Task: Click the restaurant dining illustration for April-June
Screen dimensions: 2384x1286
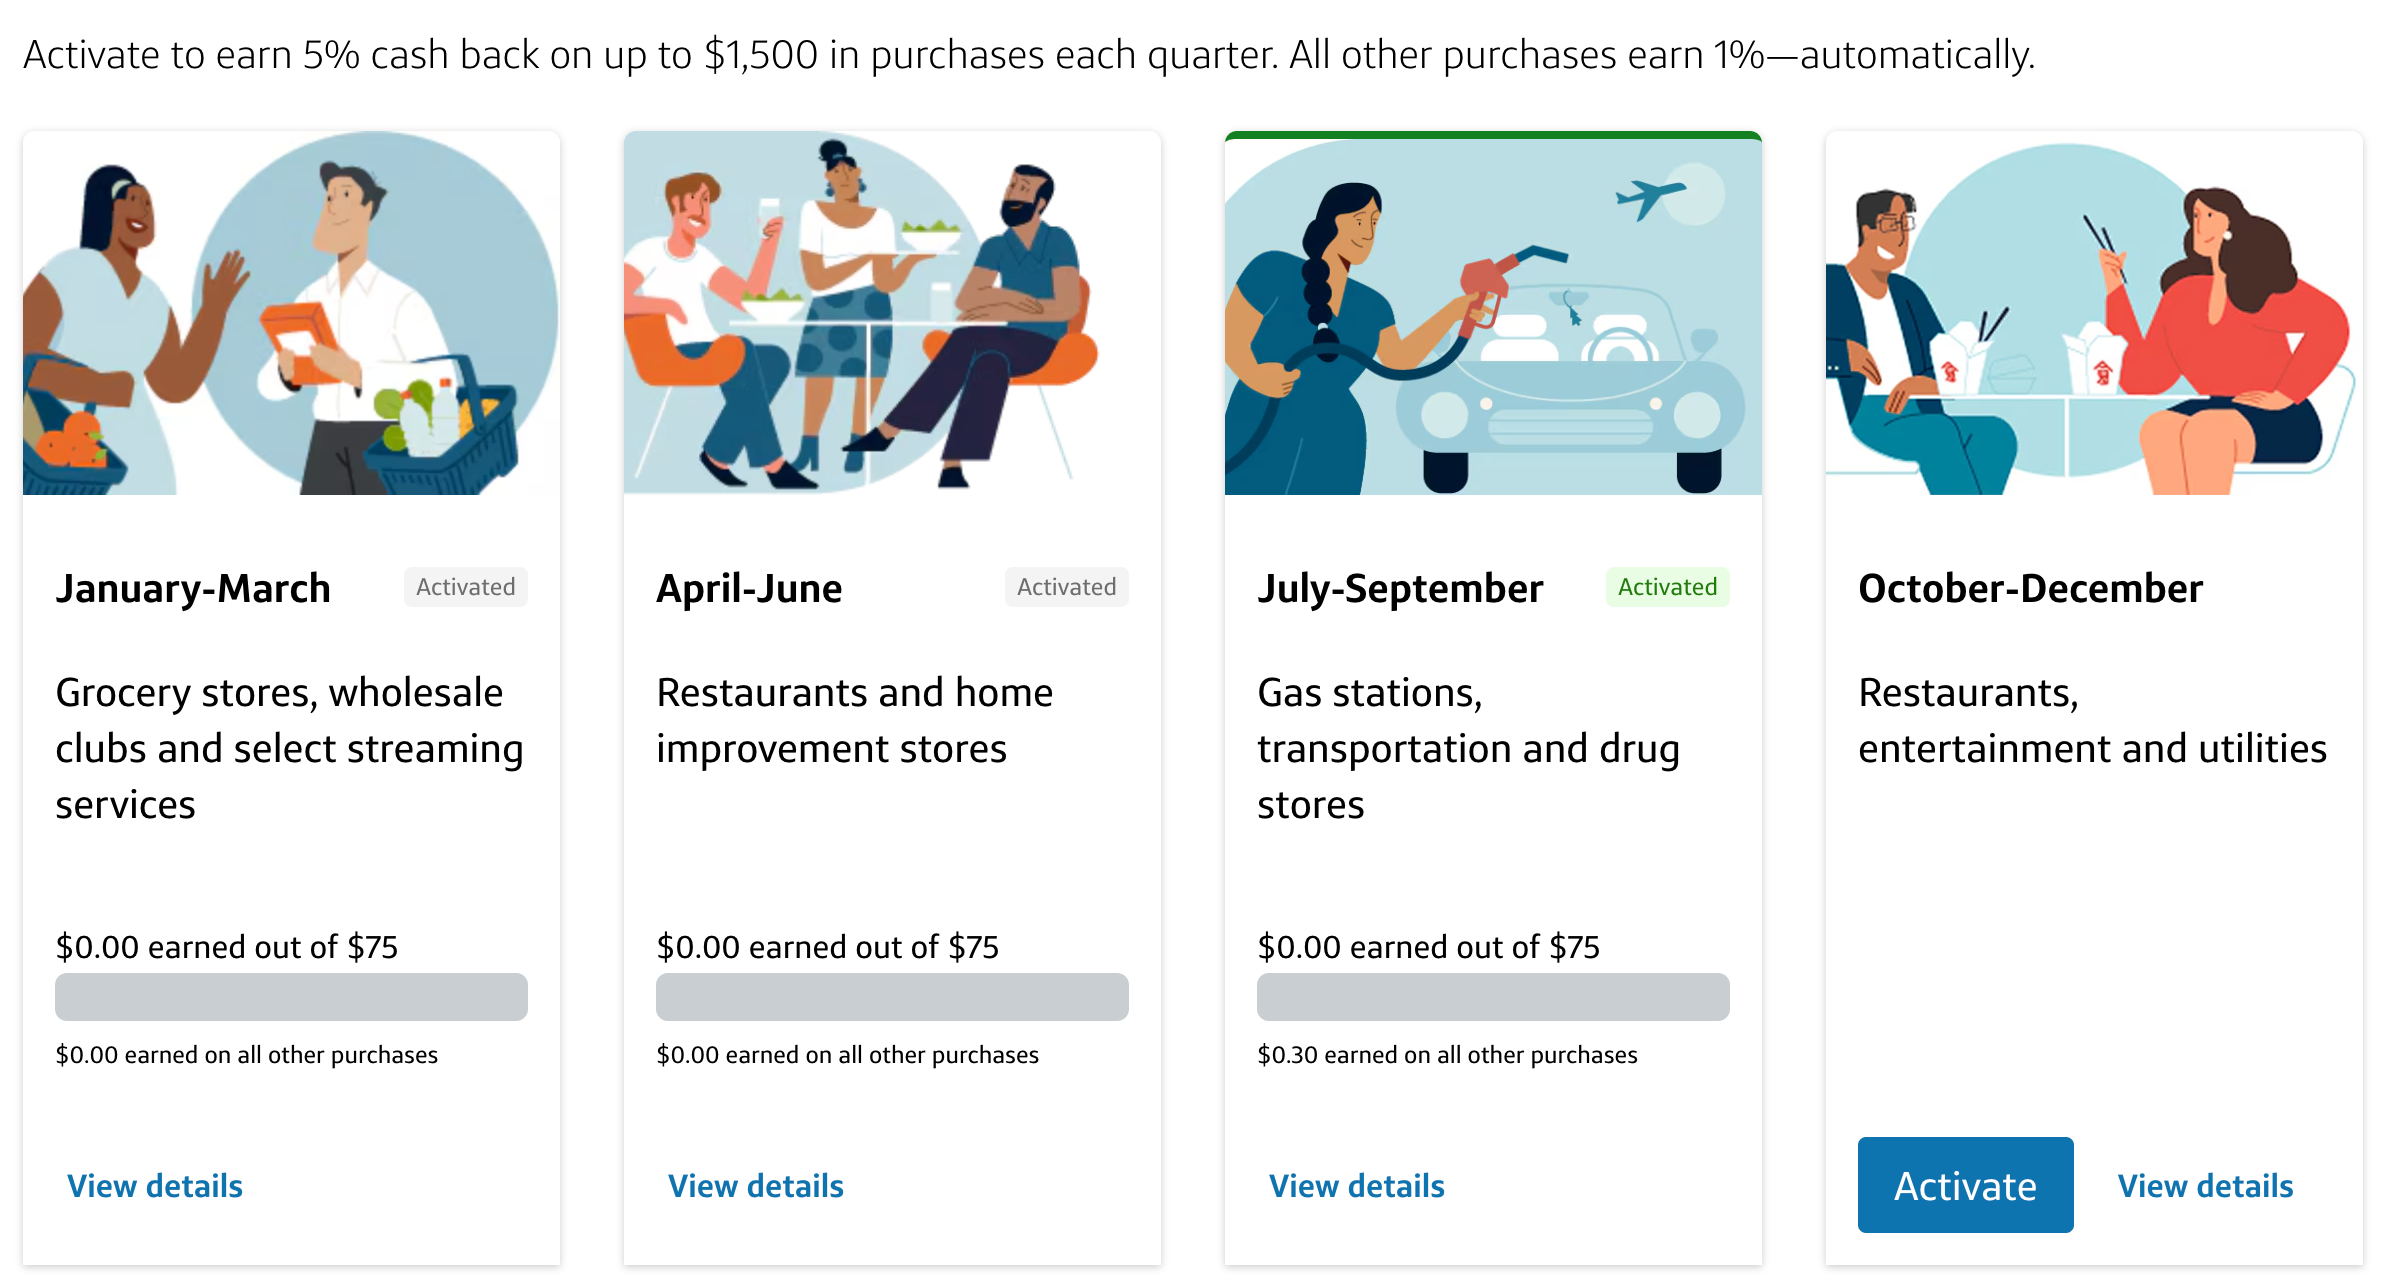Action: coord(892,313)
